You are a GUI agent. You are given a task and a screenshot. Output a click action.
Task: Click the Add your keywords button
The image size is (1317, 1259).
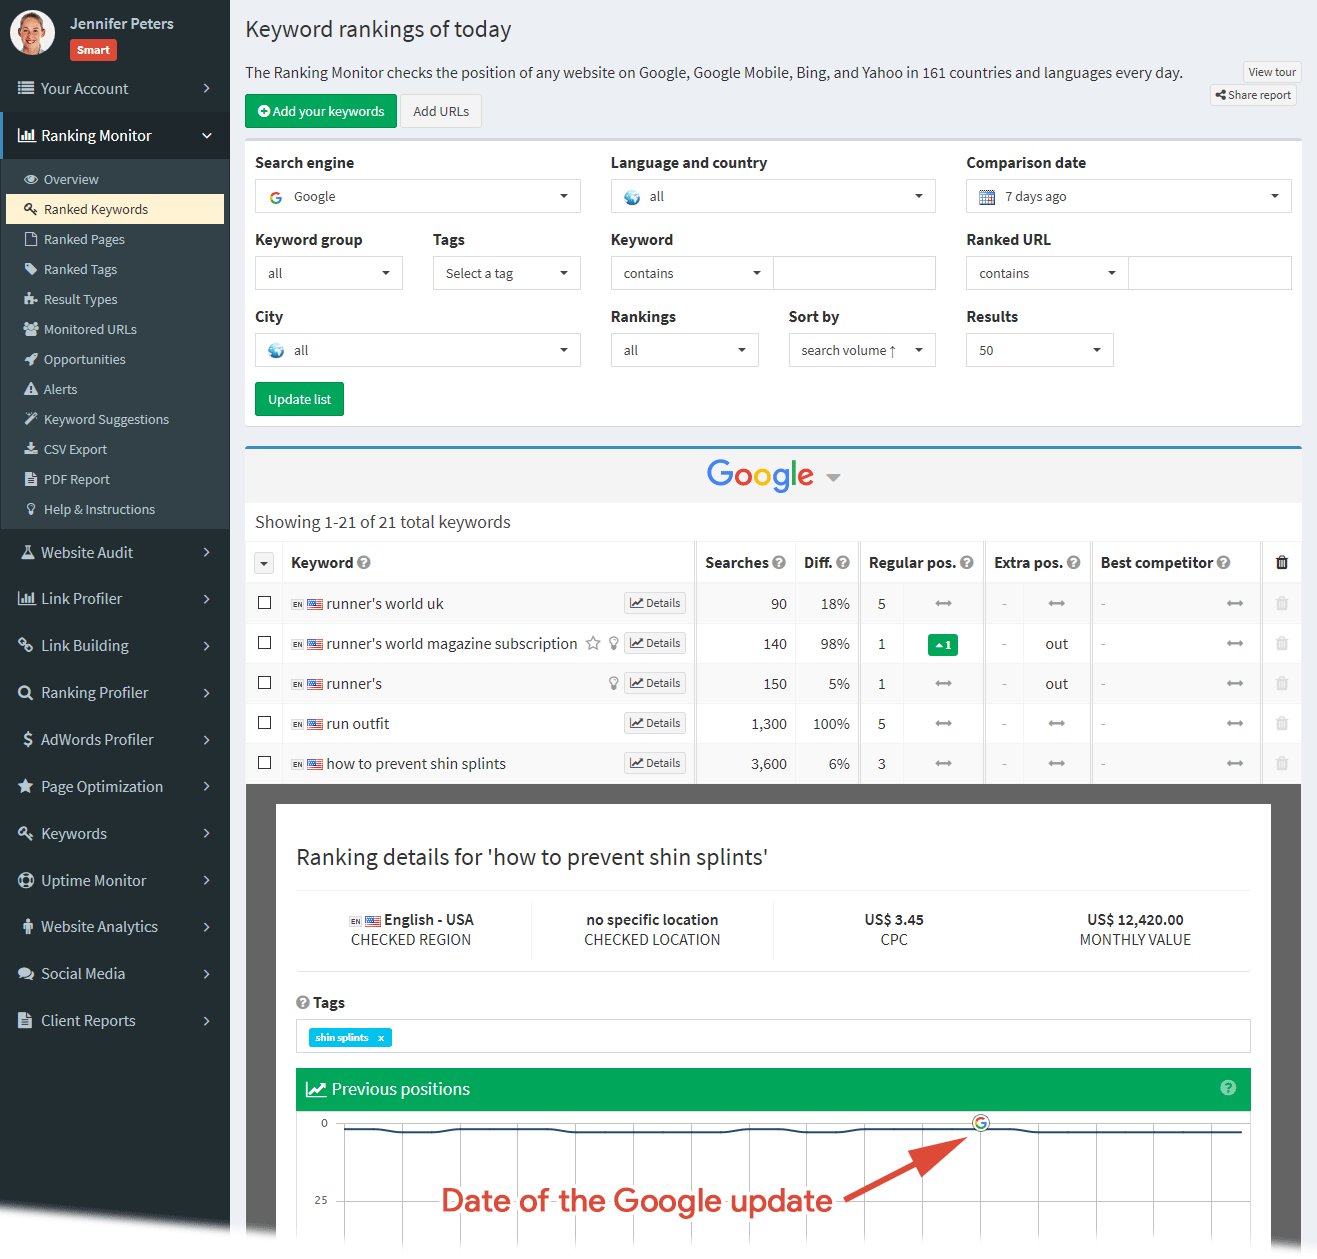[321, 111]
